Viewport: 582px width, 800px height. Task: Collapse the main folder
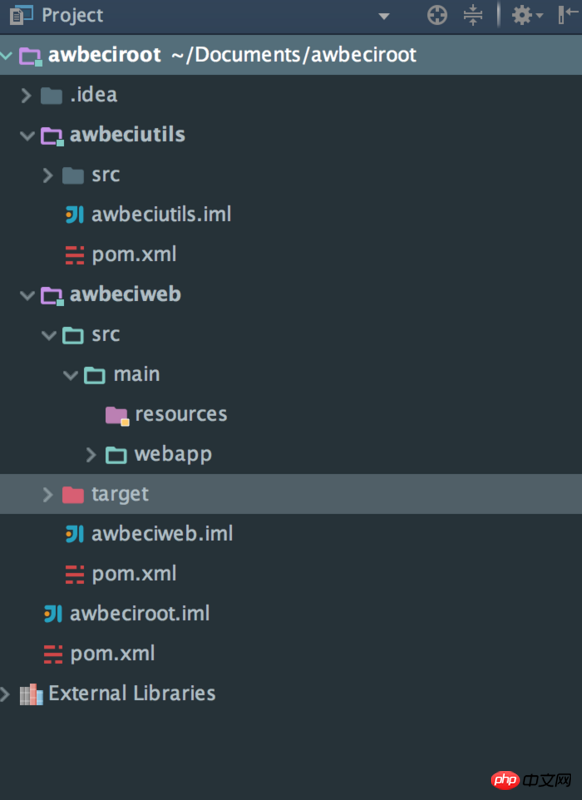coord(70,376)
